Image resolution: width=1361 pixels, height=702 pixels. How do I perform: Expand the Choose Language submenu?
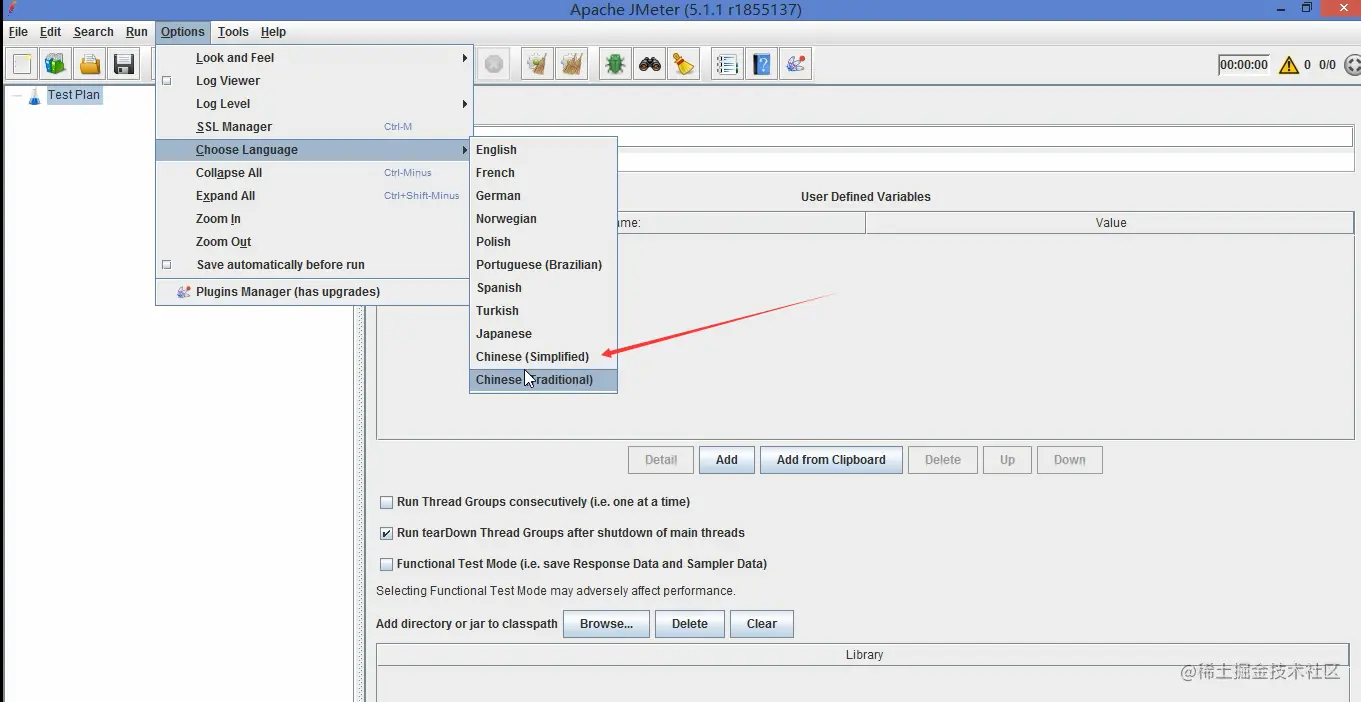tap(313, 150)
